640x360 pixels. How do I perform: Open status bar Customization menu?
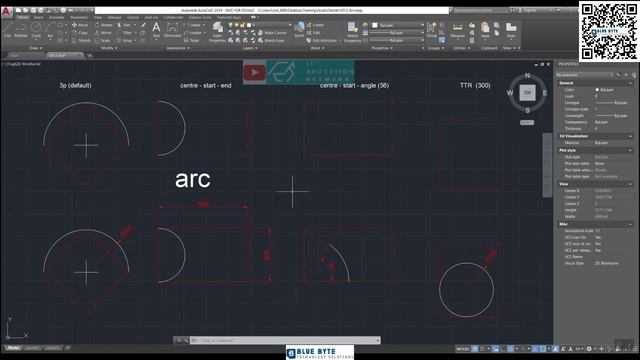coord(635,349)
